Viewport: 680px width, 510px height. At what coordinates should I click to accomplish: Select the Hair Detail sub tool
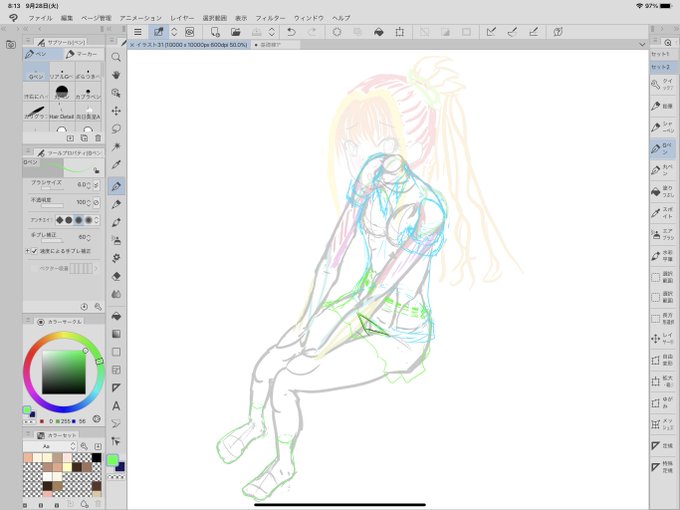pyautogui.click(x=62, y=111)
